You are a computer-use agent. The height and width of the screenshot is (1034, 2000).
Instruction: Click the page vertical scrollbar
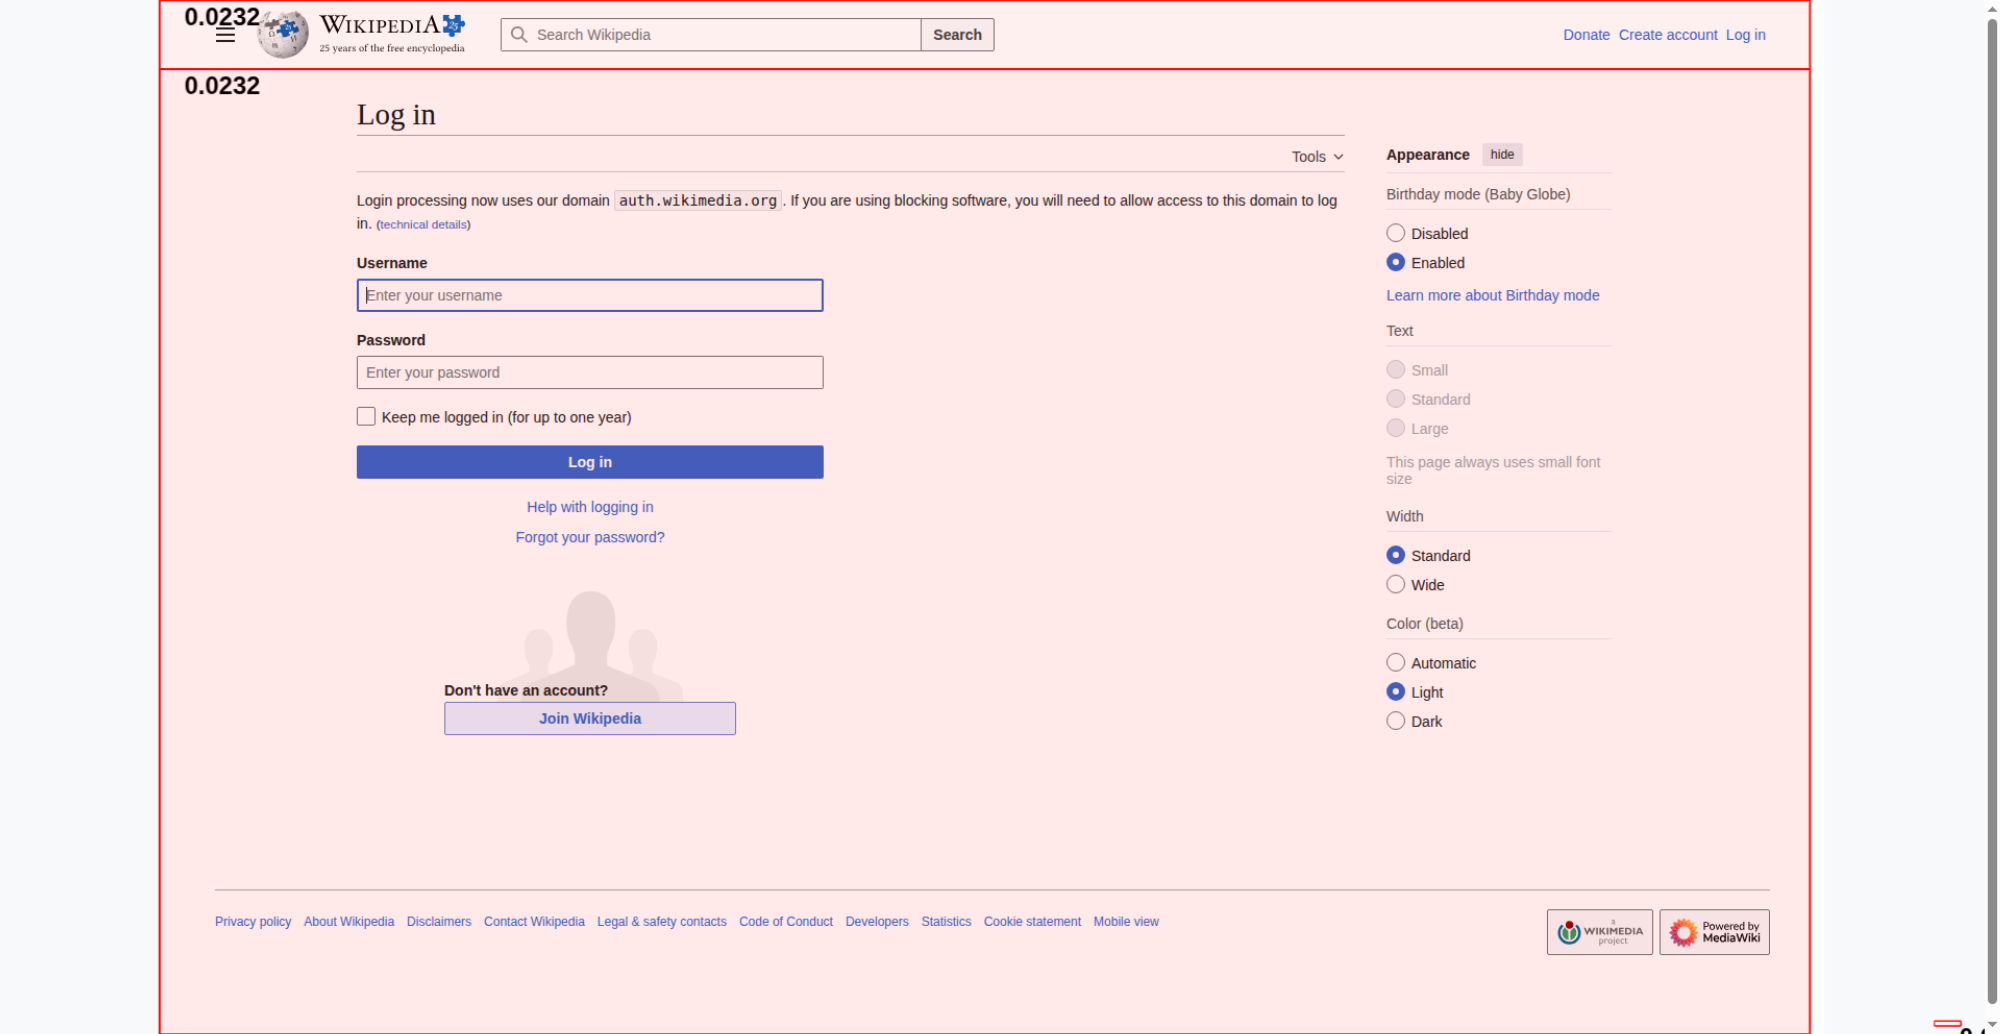tap(1991, 500)
